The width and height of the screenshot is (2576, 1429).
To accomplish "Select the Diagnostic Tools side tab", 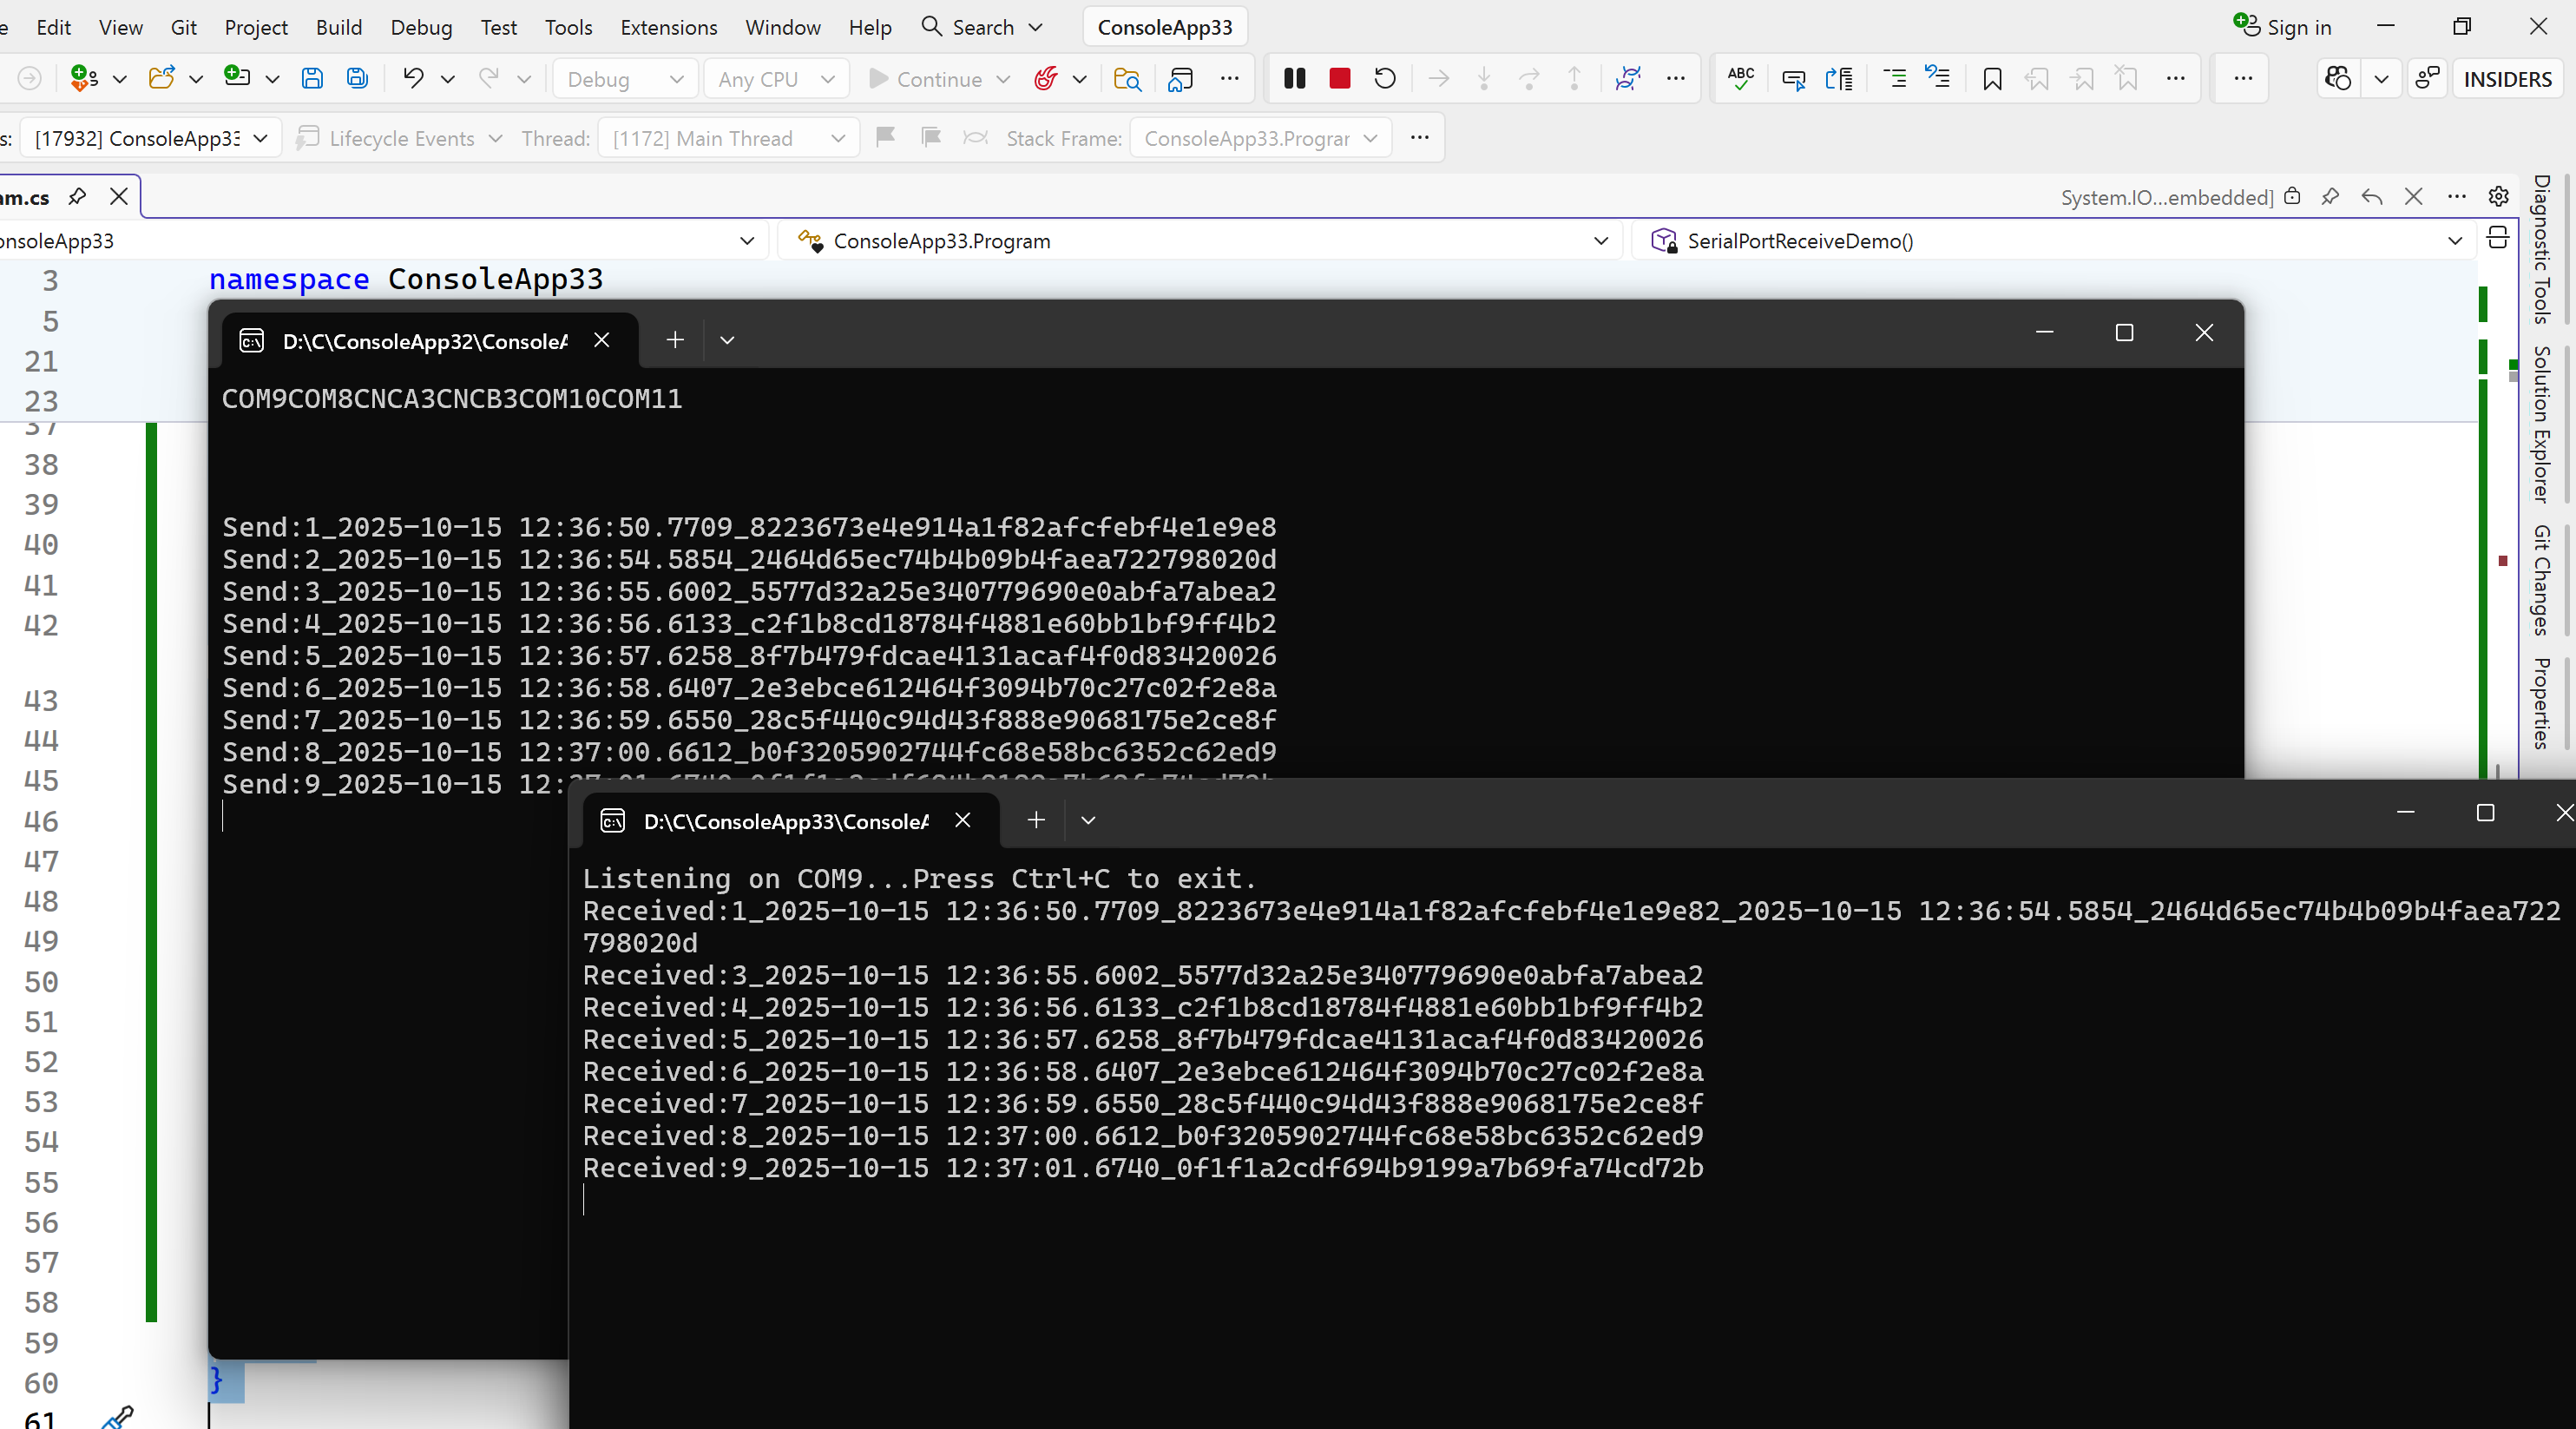I will click(2541, 250).
